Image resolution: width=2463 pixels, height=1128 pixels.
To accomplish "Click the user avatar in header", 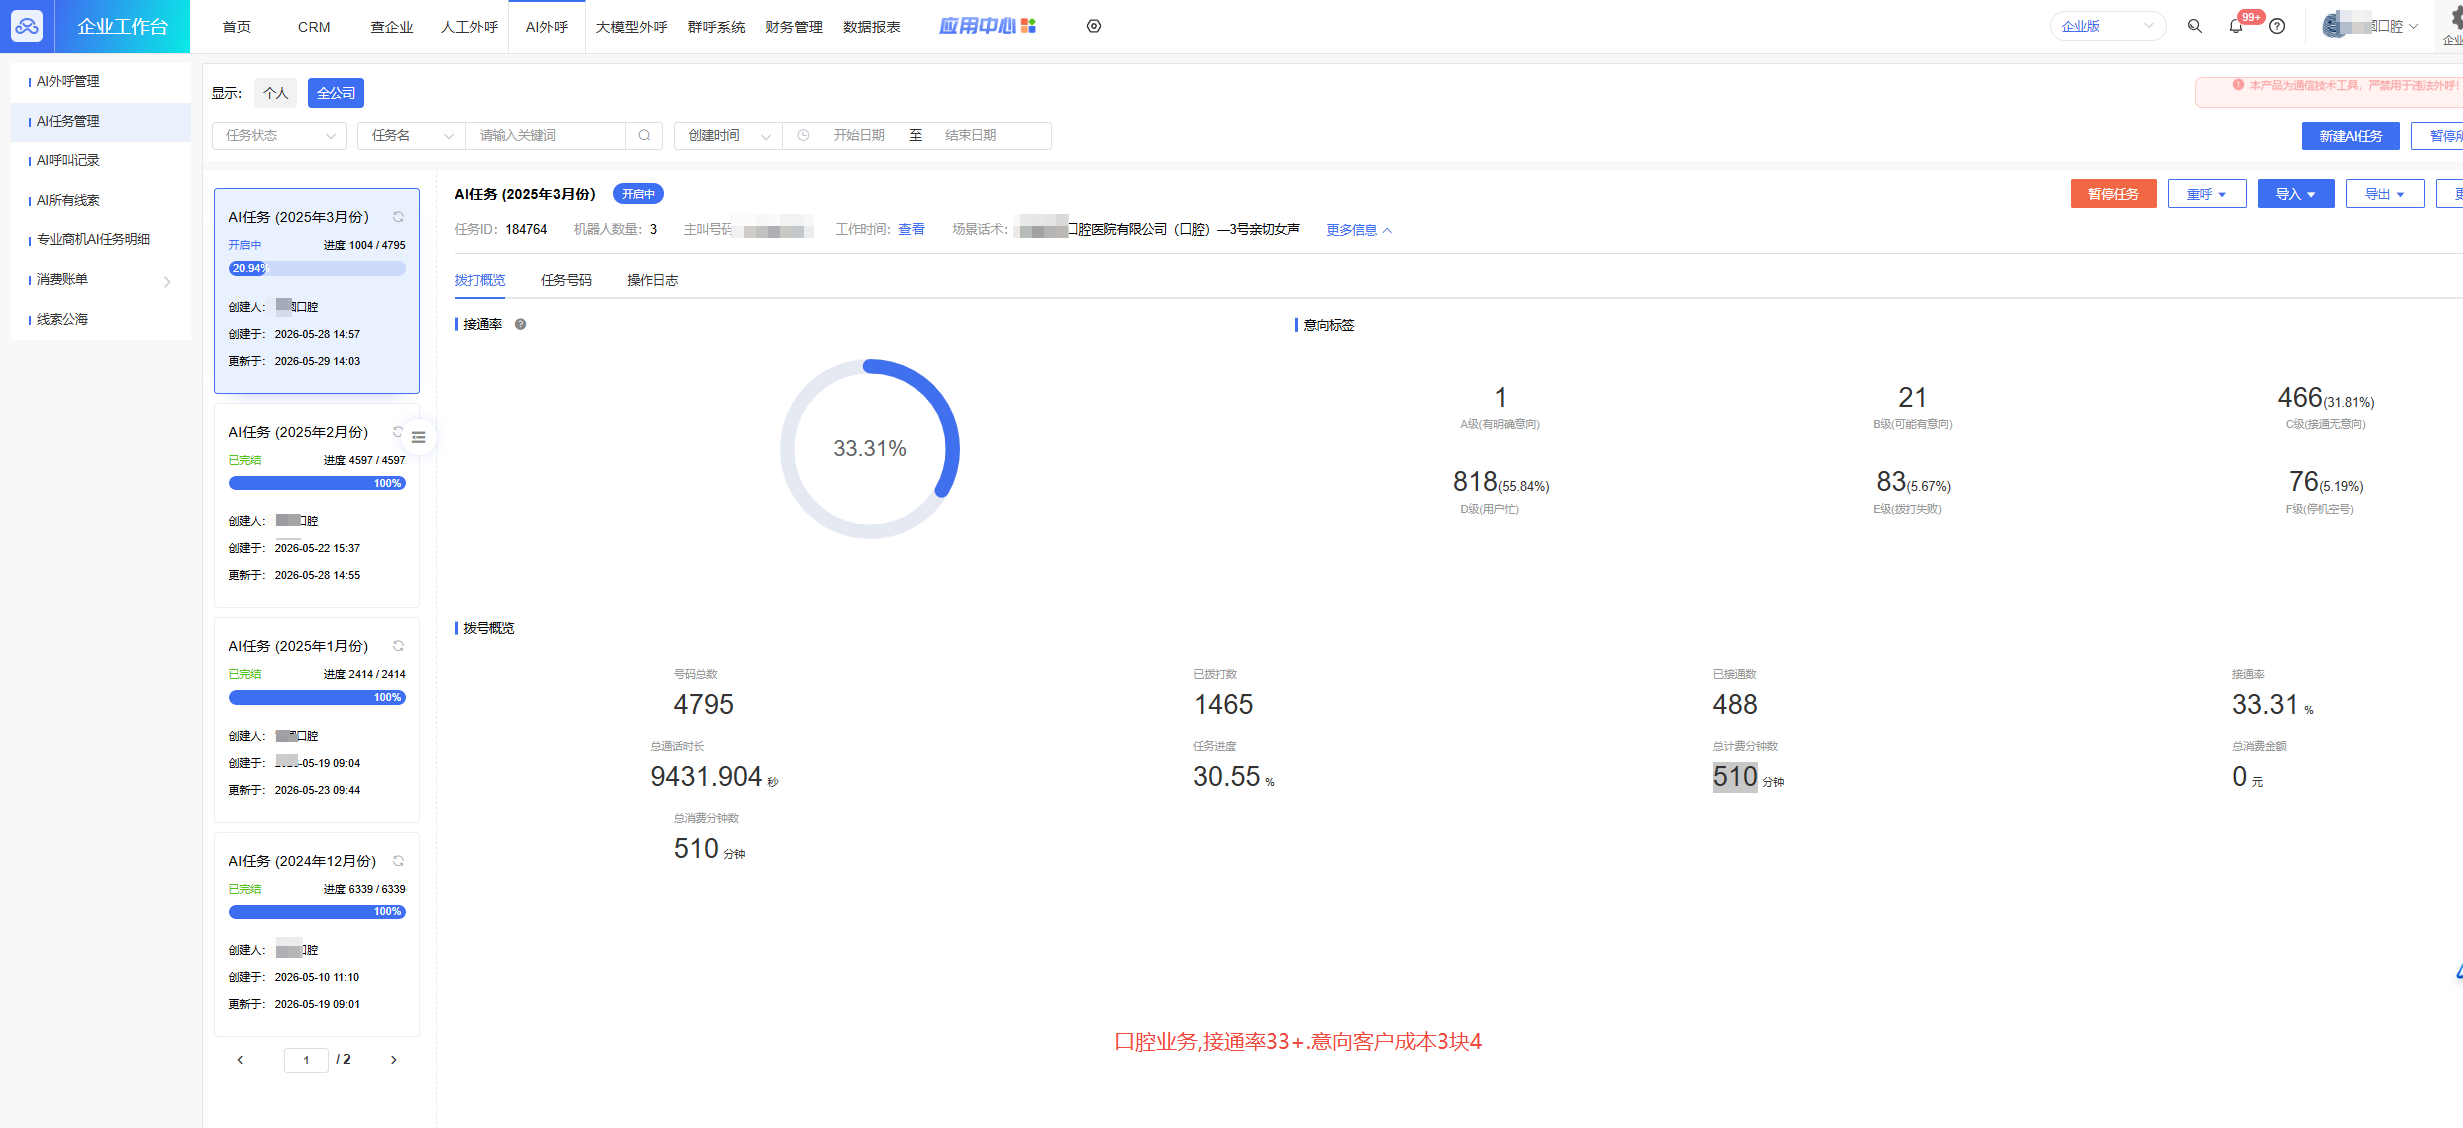I will tap(2334, 26).
